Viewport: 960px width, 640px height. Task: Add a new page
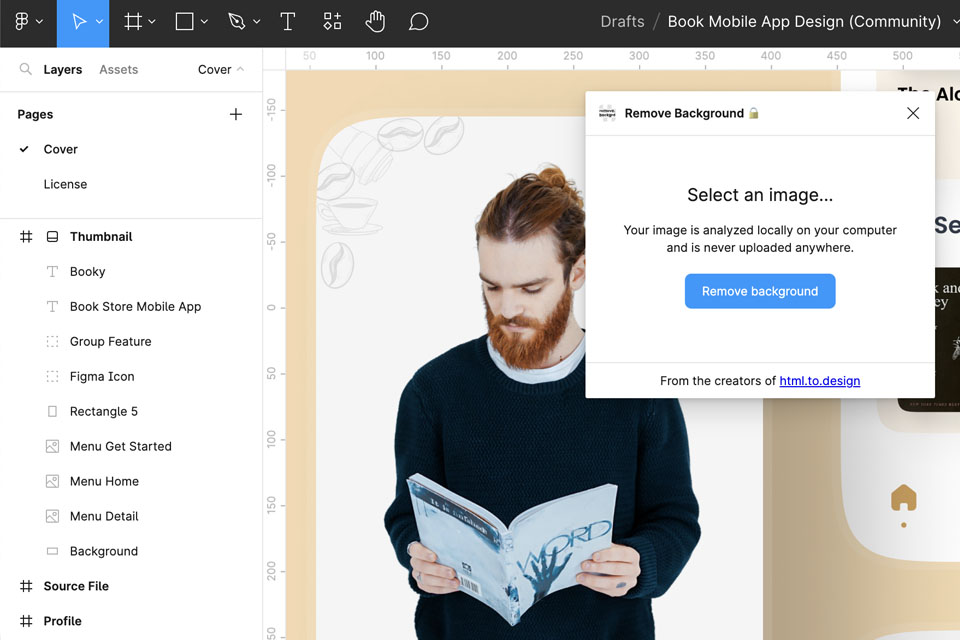[x=236, y=114]
